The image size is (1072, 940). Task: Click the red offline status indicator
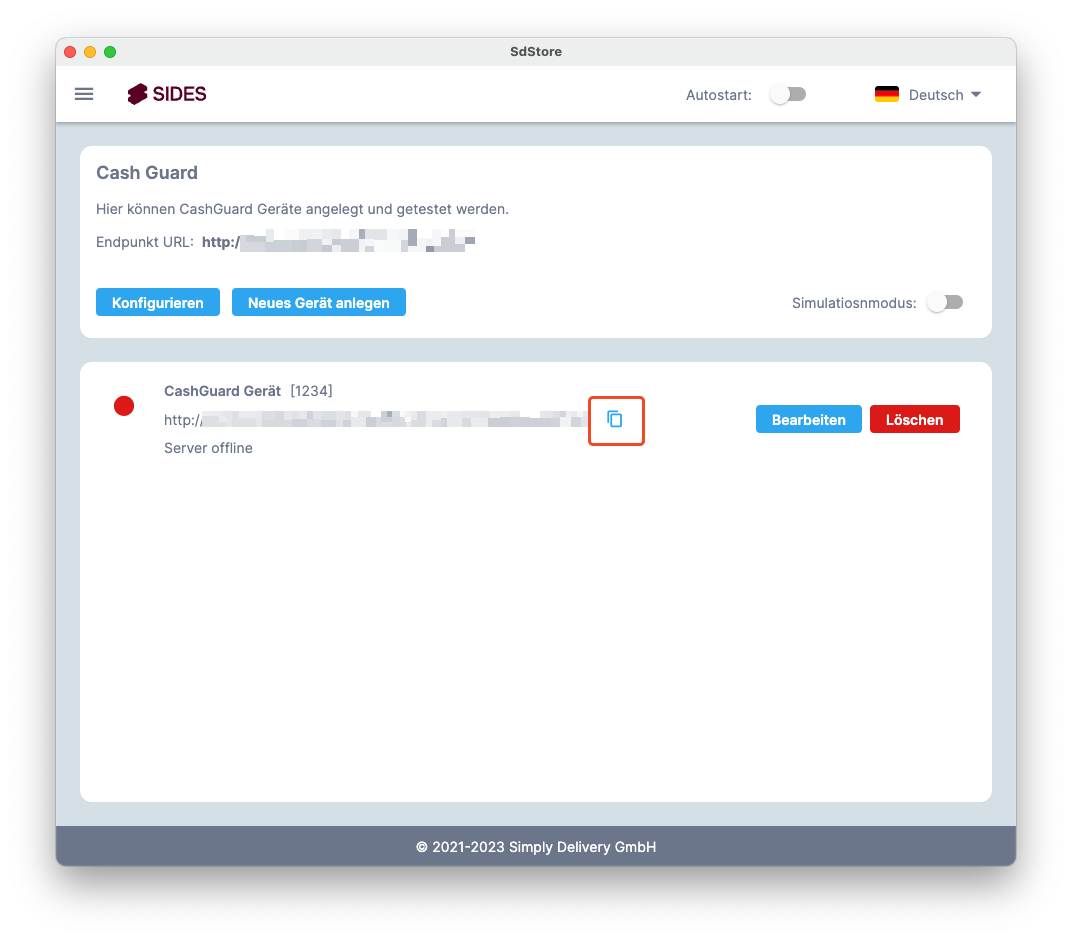click(124, 406)
